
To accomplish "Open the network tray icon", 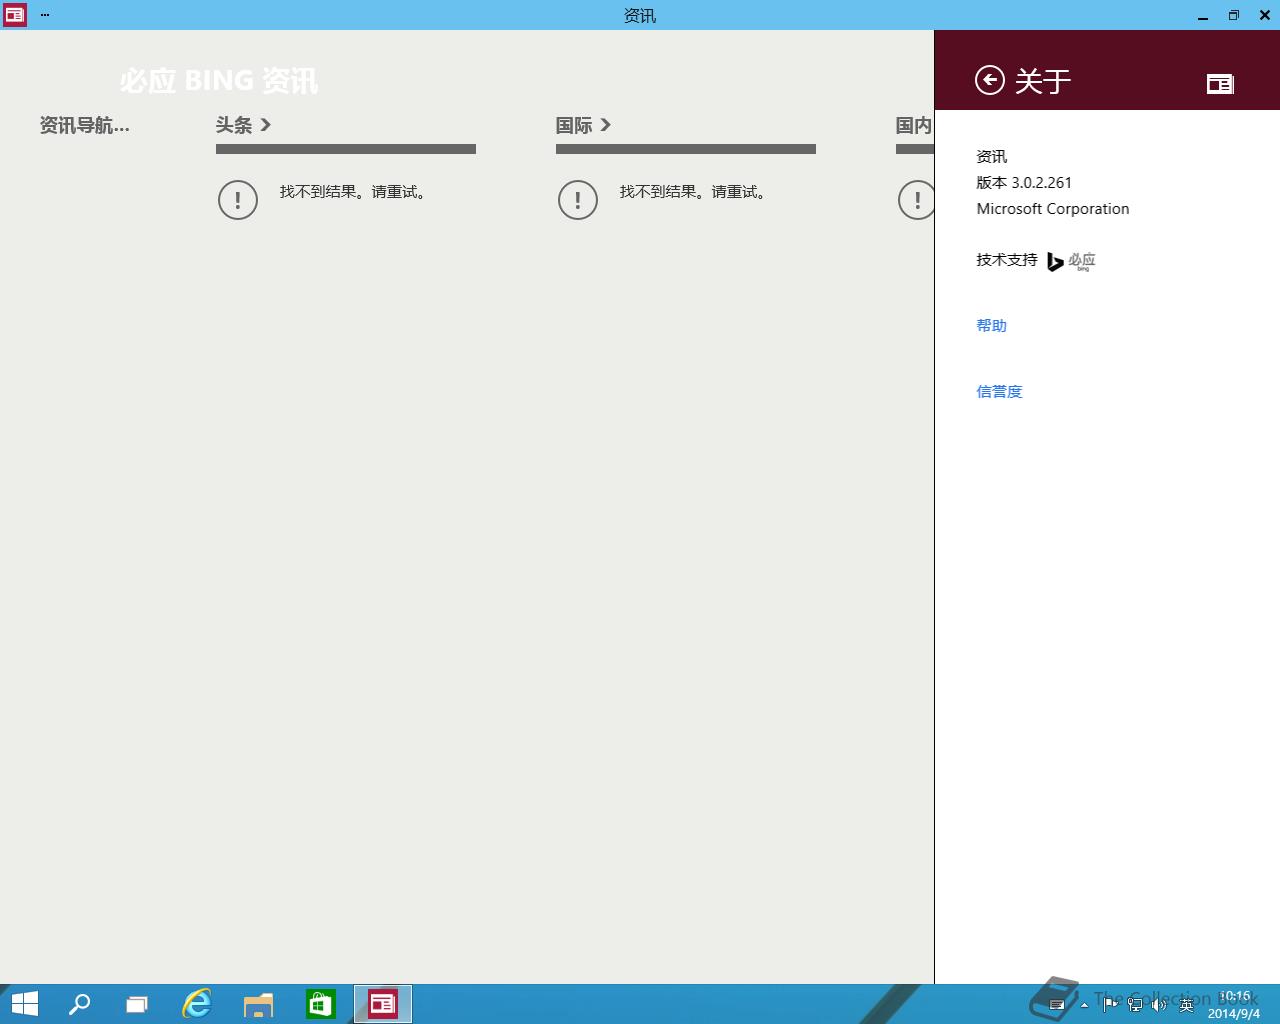I will pos(1135,1004).
